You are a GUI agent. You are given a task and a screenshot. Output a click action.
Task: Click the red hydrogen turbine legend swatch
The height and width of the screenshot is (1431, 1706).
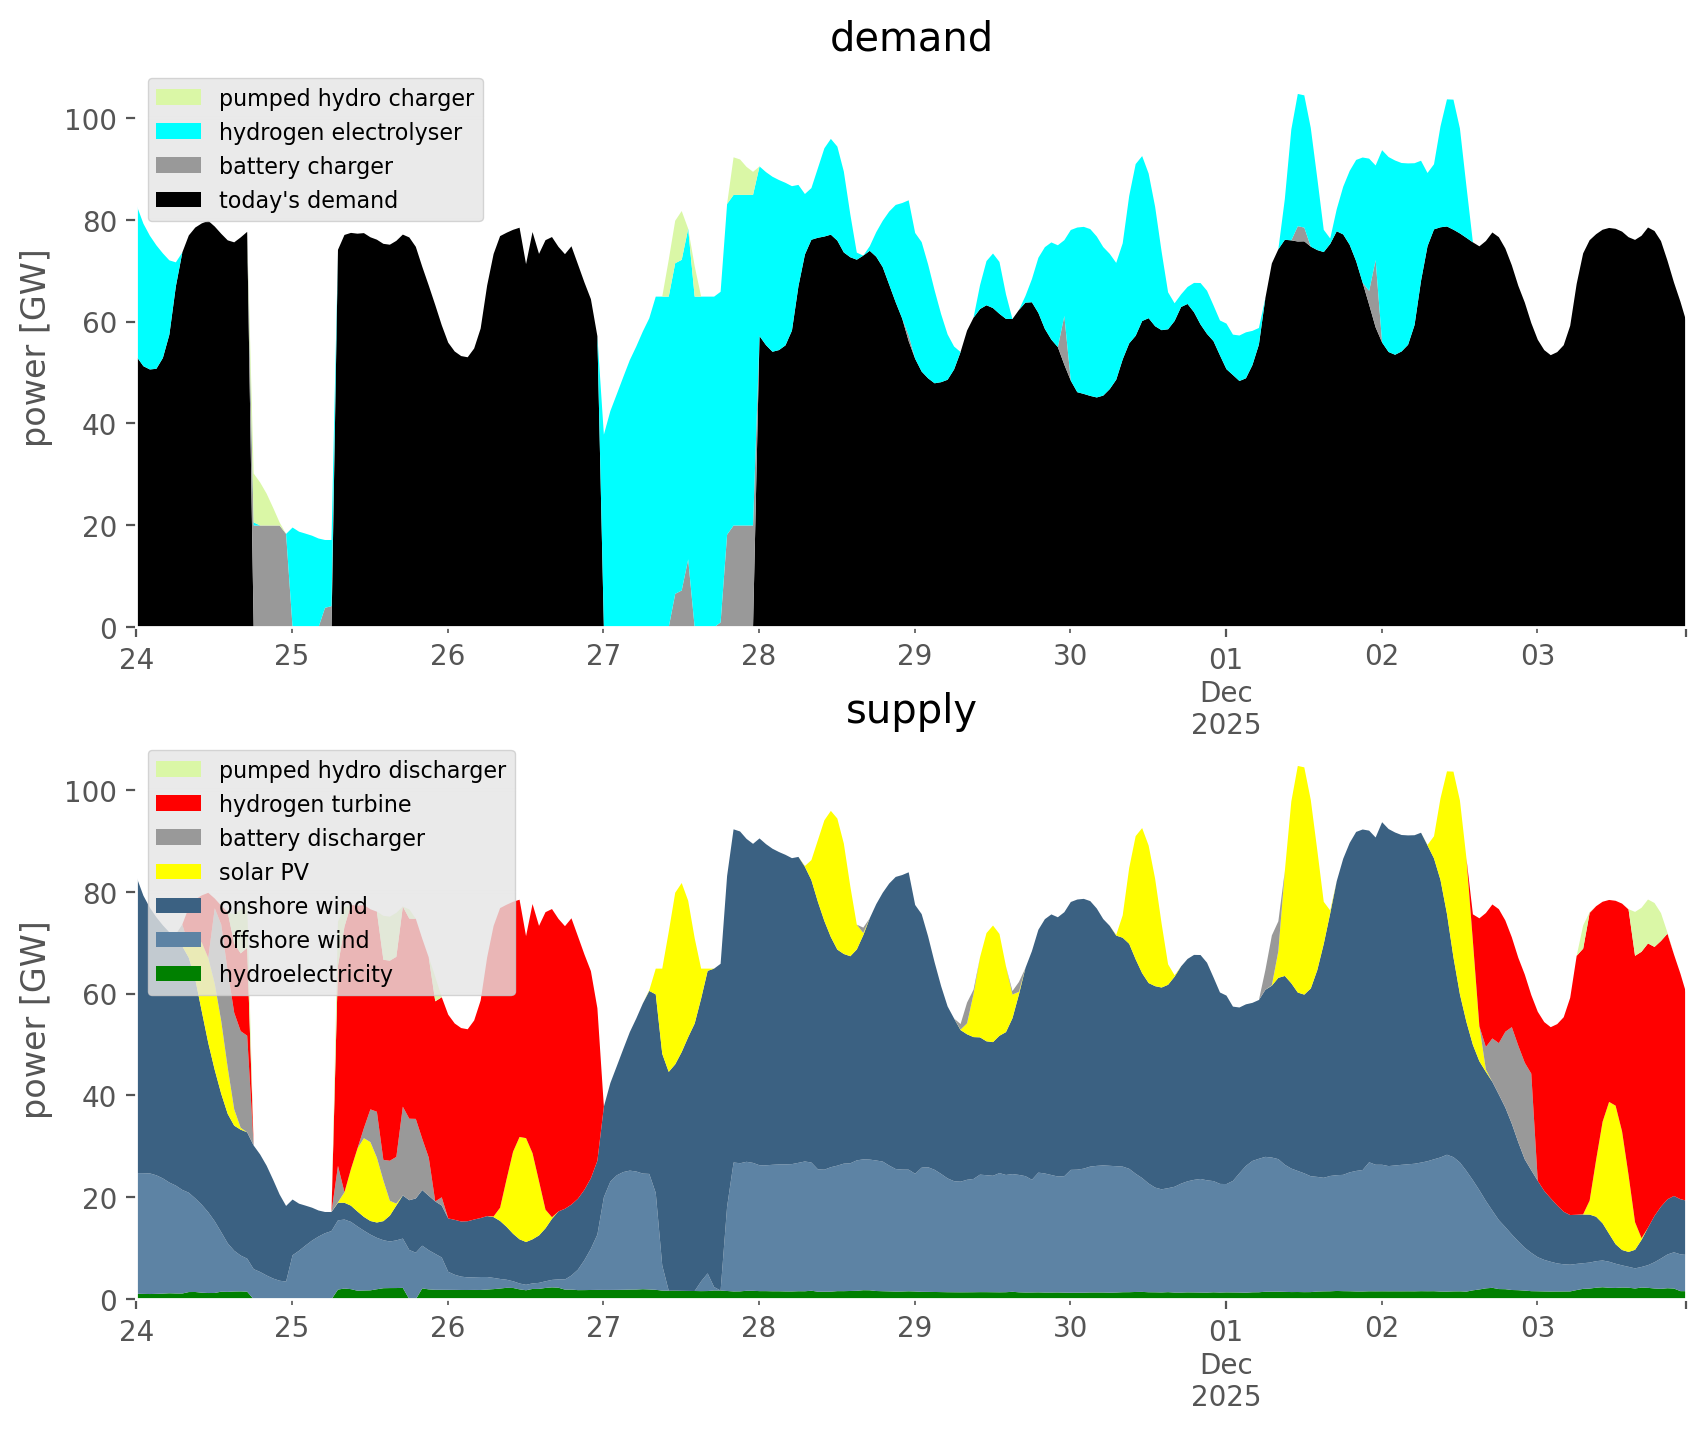[179, 804]
